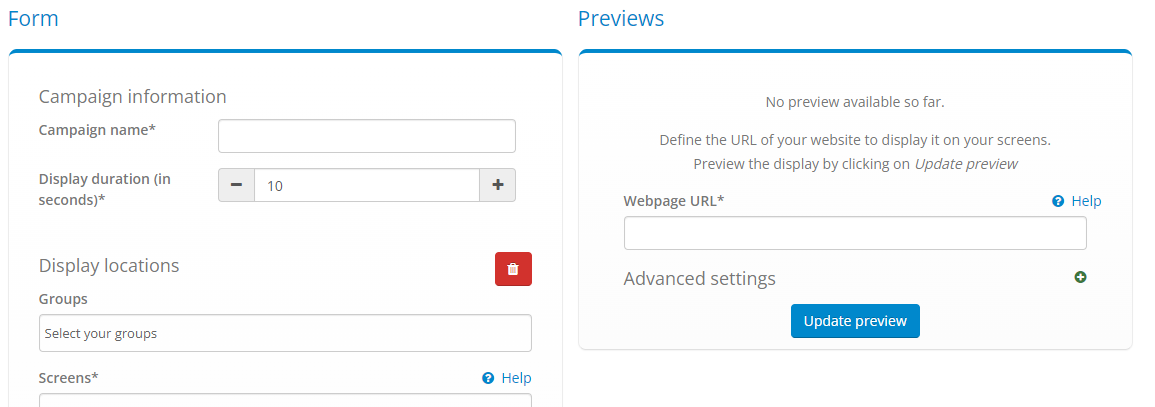Viewport: 1155px width, 407px height.
Task: Click the question mark icon beside Screens
Action: tap(488, 378)
